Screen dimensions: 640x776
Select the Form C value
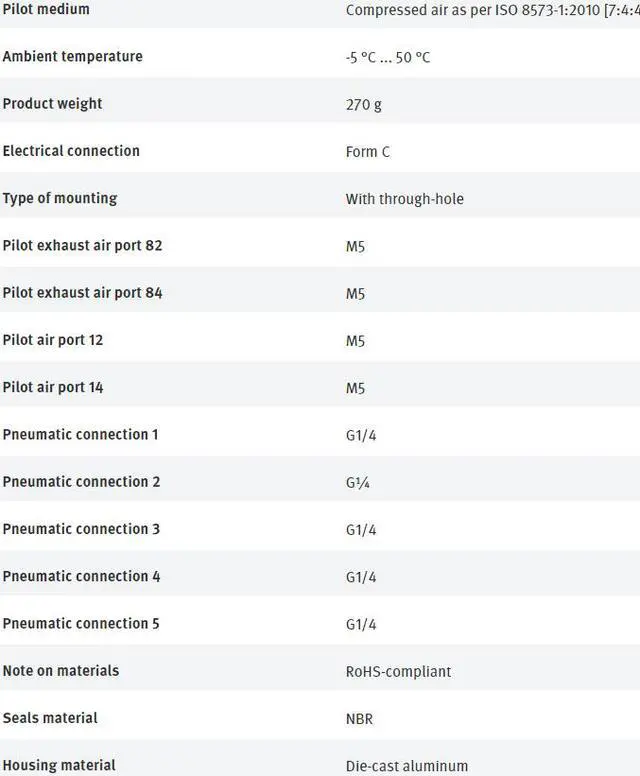[x=368, y=152]
